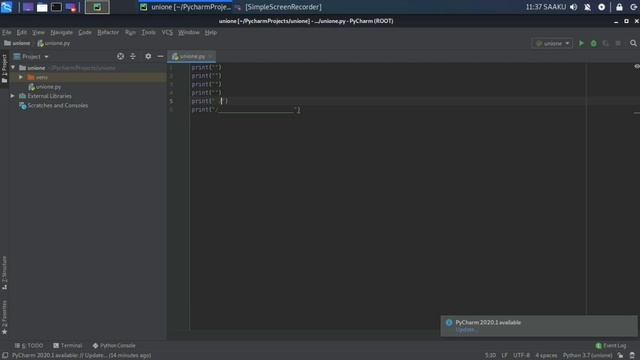Open the Navigate menu
The height and width of the screenshot is (360, 640).
(x=62, y=32)
